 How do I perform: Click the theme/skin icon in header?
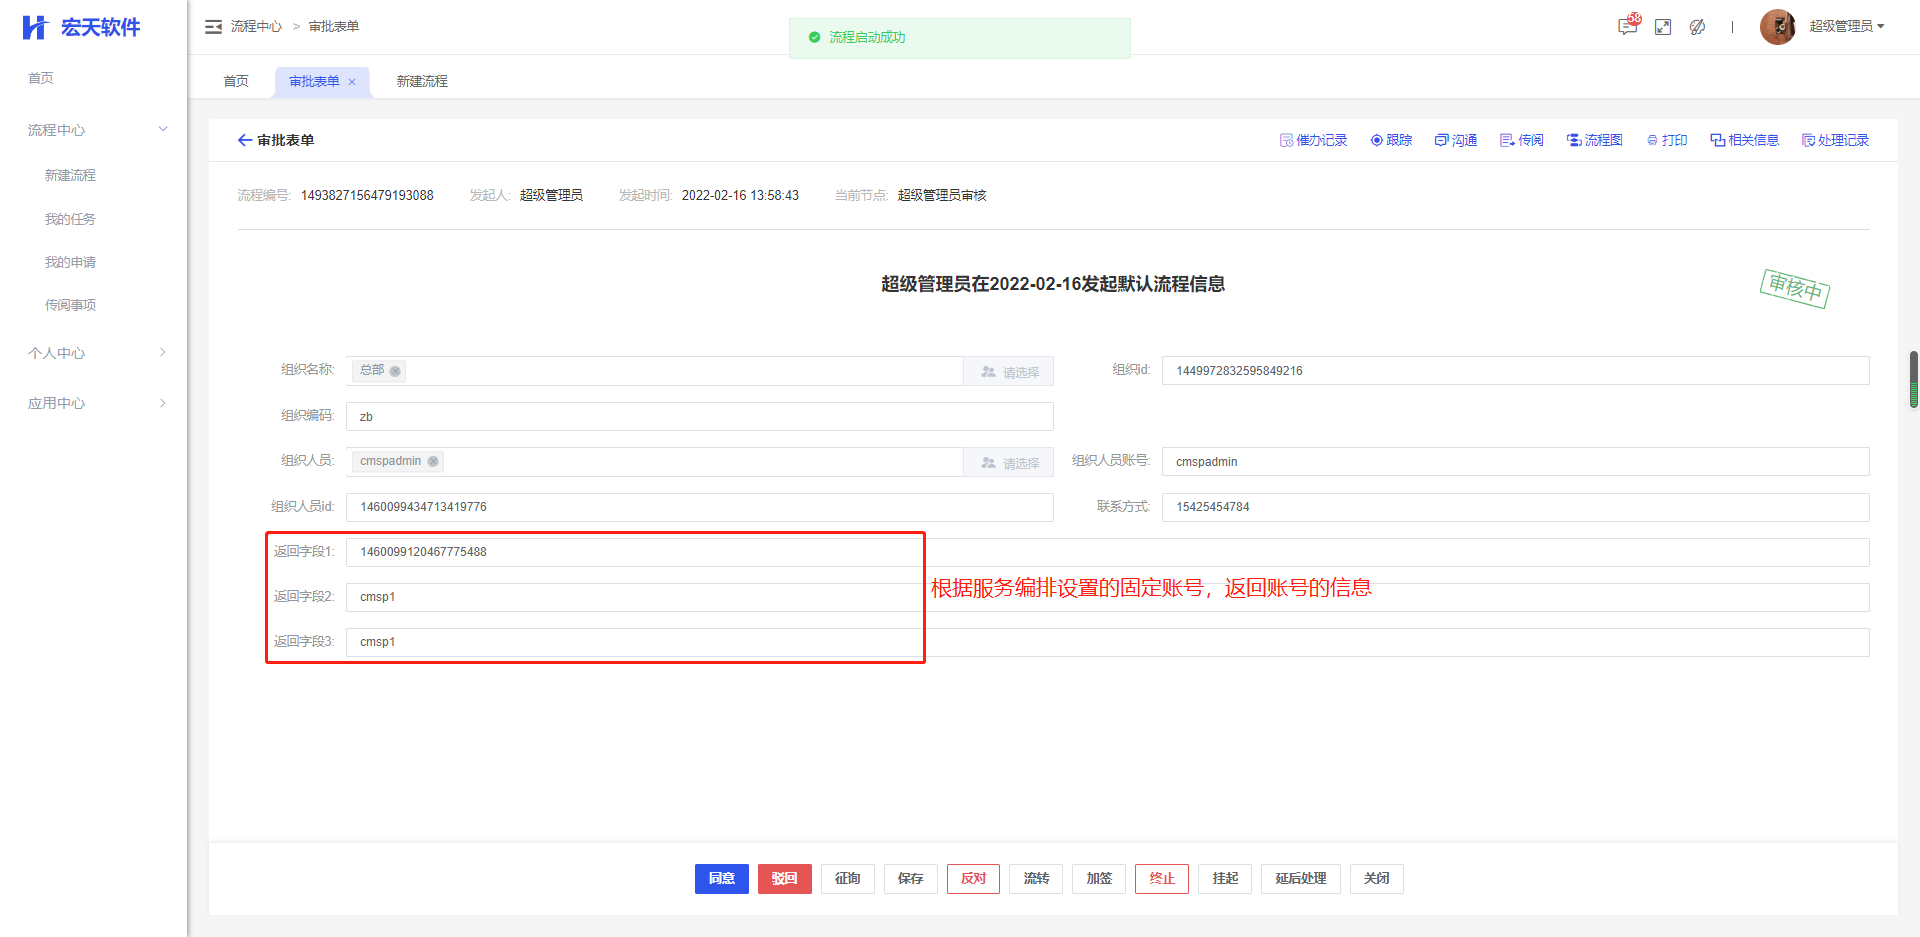(x=1697, y=27)
